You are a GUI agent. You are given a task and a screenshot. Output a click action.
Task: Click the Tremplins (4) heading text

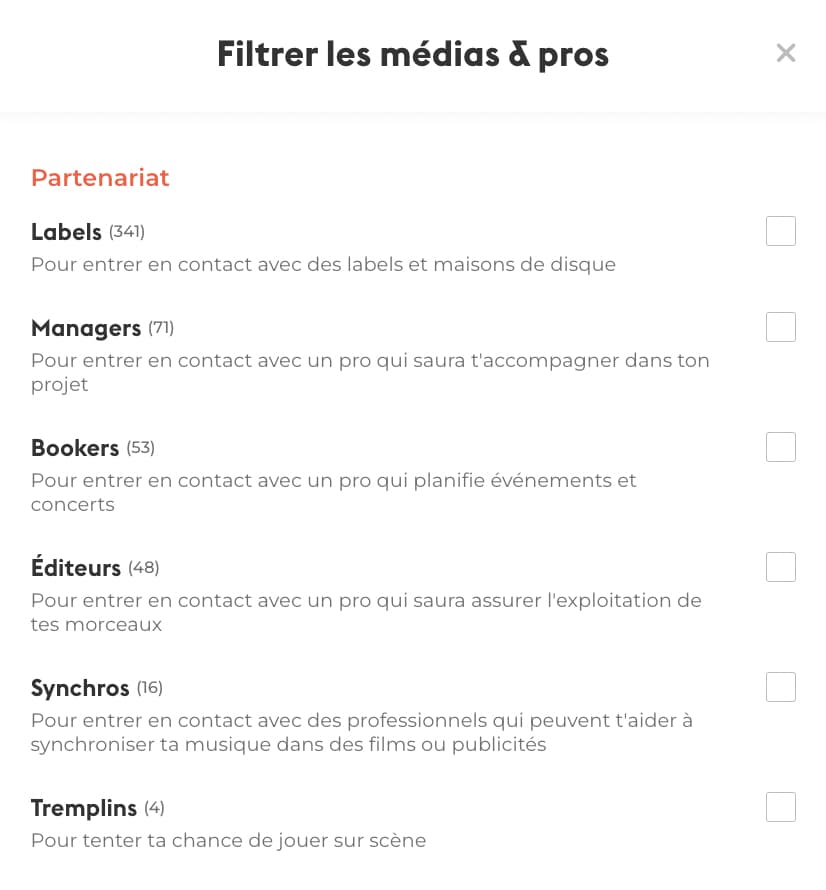pos(98,808)
